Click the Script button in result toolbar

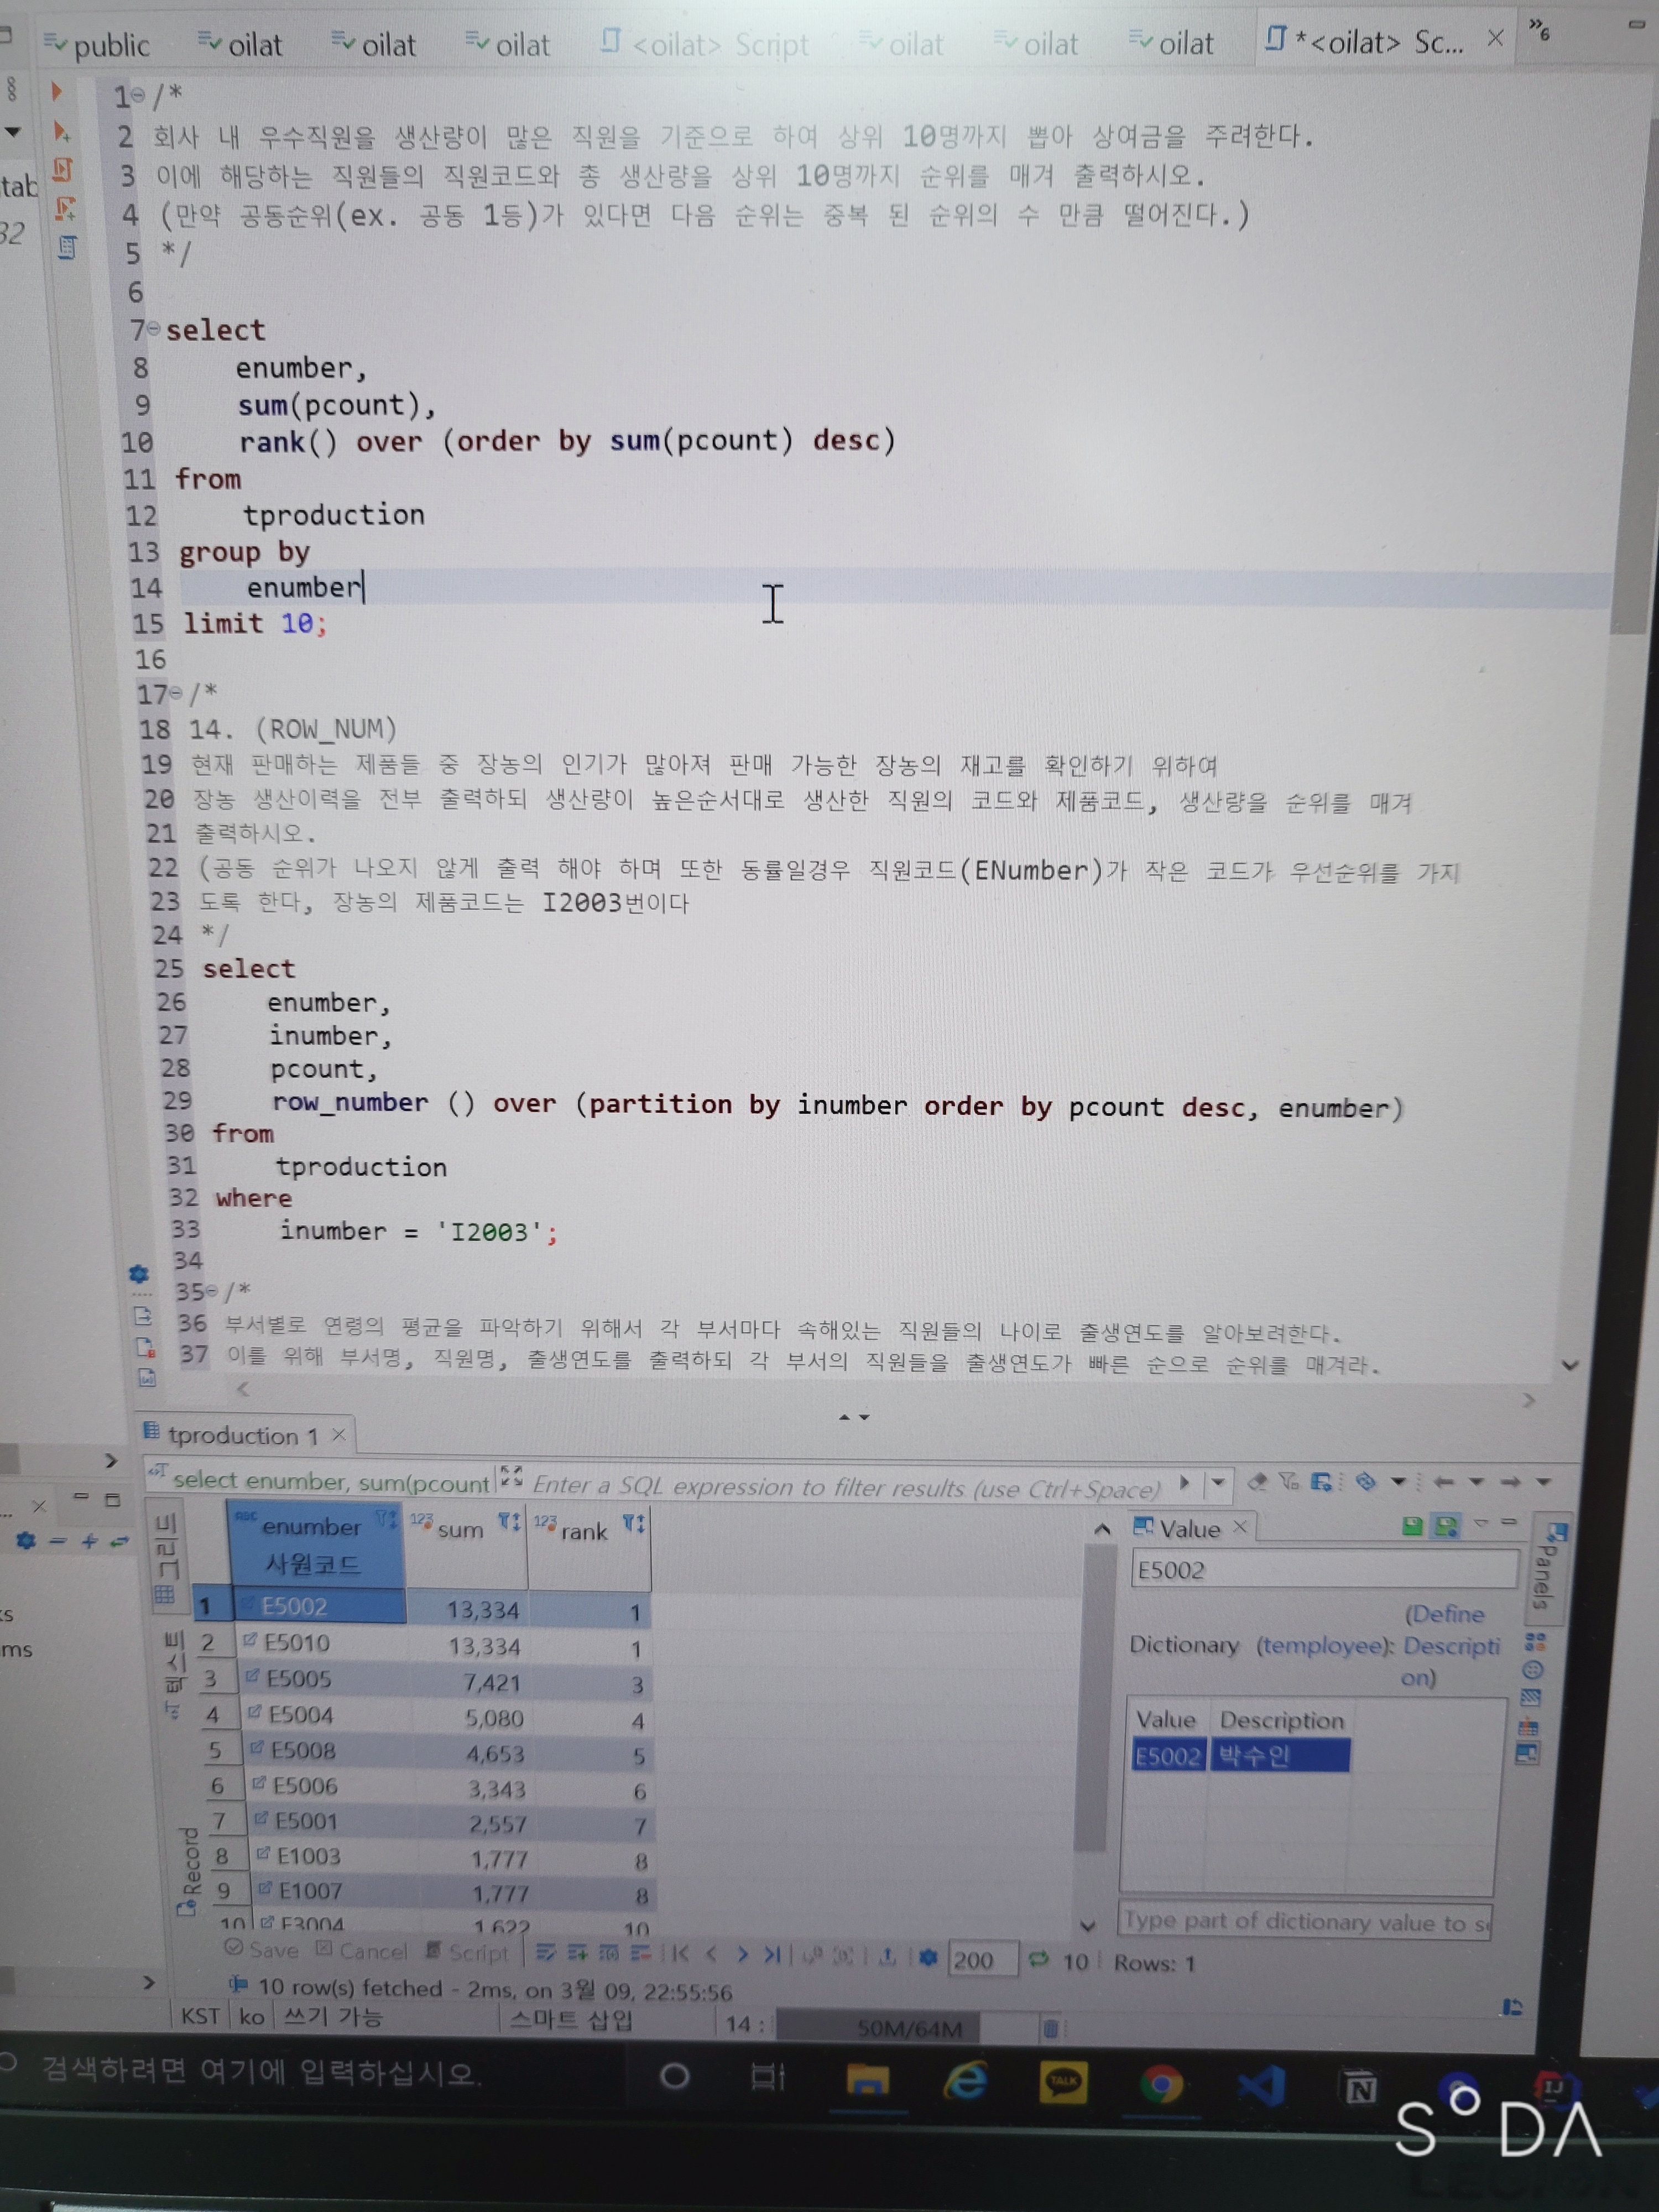467,1951
